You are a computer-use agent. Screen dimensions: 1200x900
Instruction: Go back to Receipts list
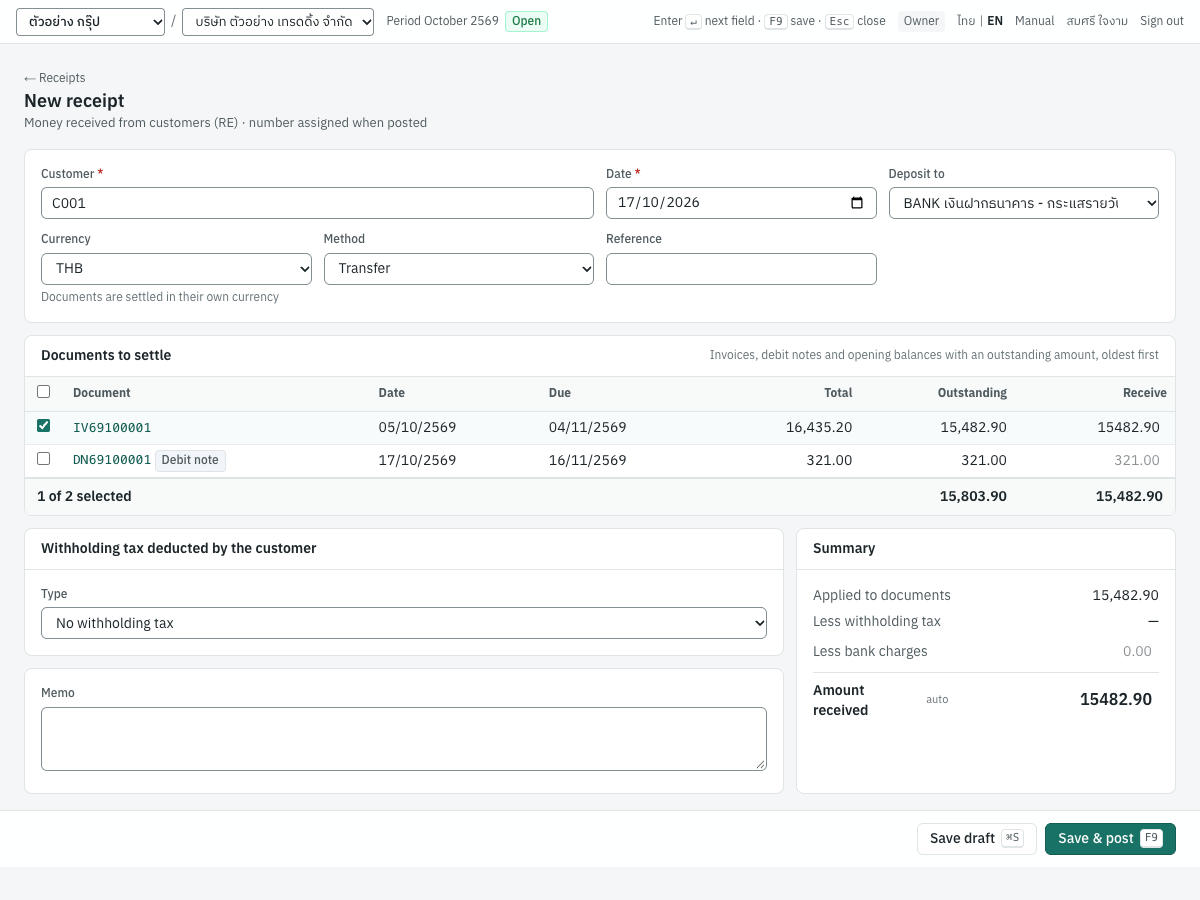55,78
